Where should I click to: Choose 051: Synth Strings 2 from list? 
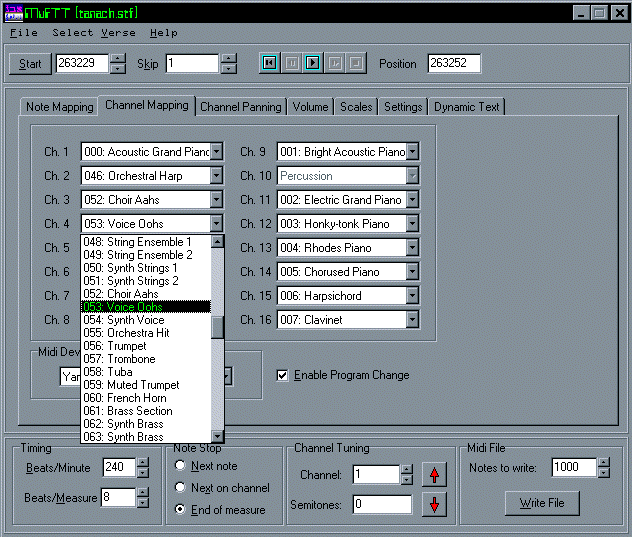click(x=146, y=281)
